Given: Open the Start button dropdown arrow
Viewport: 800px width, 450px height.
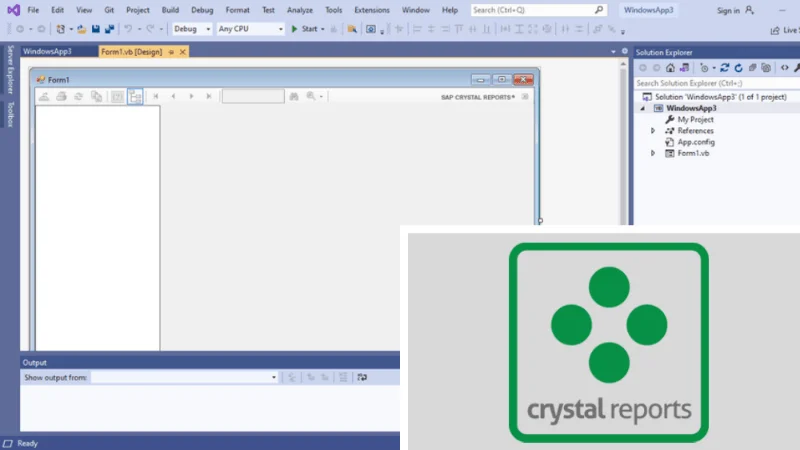Looking at the screenshot, I should coord(322,29).
